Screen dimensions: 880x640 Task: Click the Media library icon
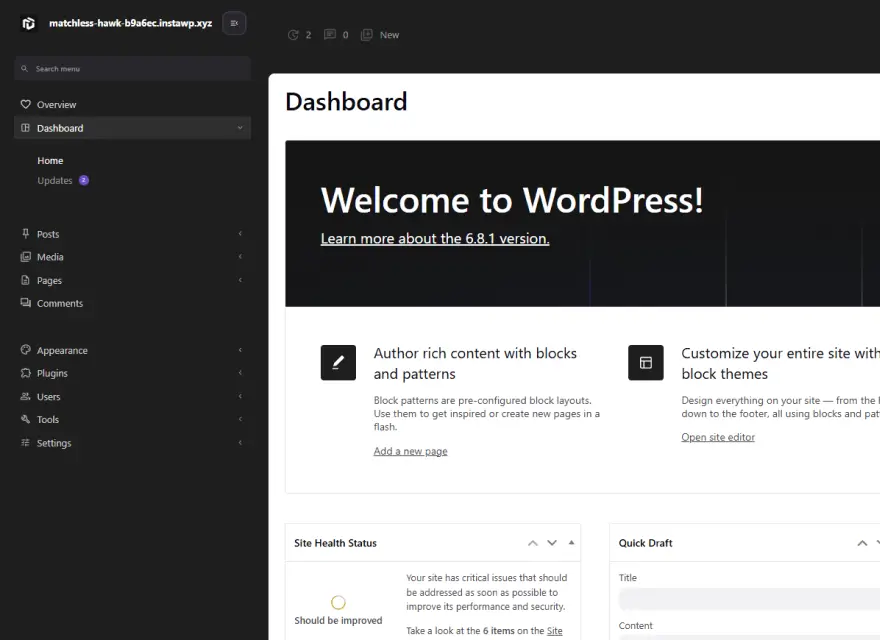[x=25, y=257]
